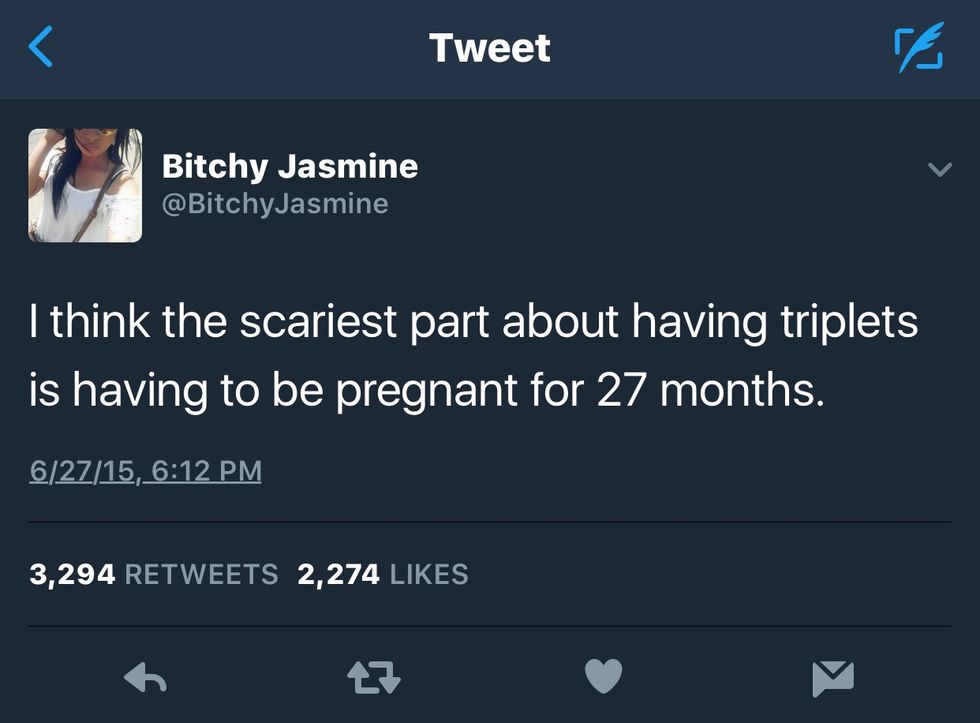This screenshot has height=723, width=980.
Task: Tap the Tweet header title
Action: tap(489, 48)
